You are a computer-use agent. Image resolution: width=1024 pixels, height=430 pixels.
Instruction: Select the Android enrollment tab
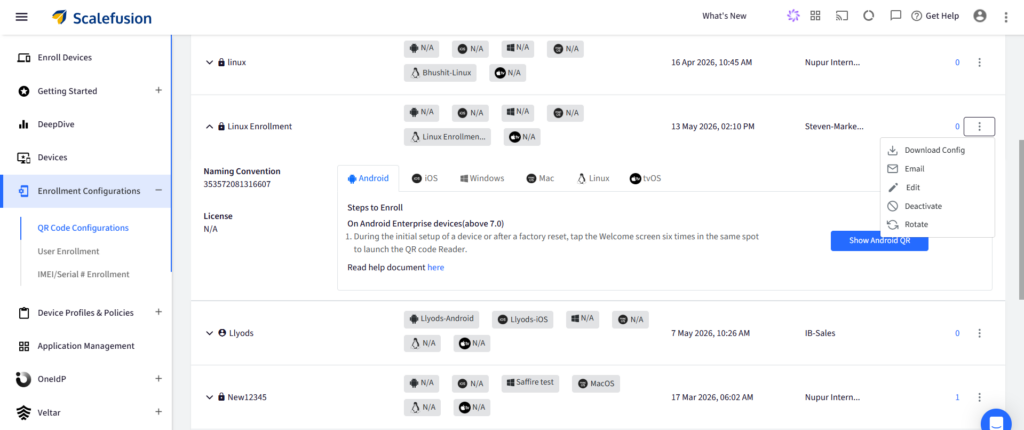[368, 178]
